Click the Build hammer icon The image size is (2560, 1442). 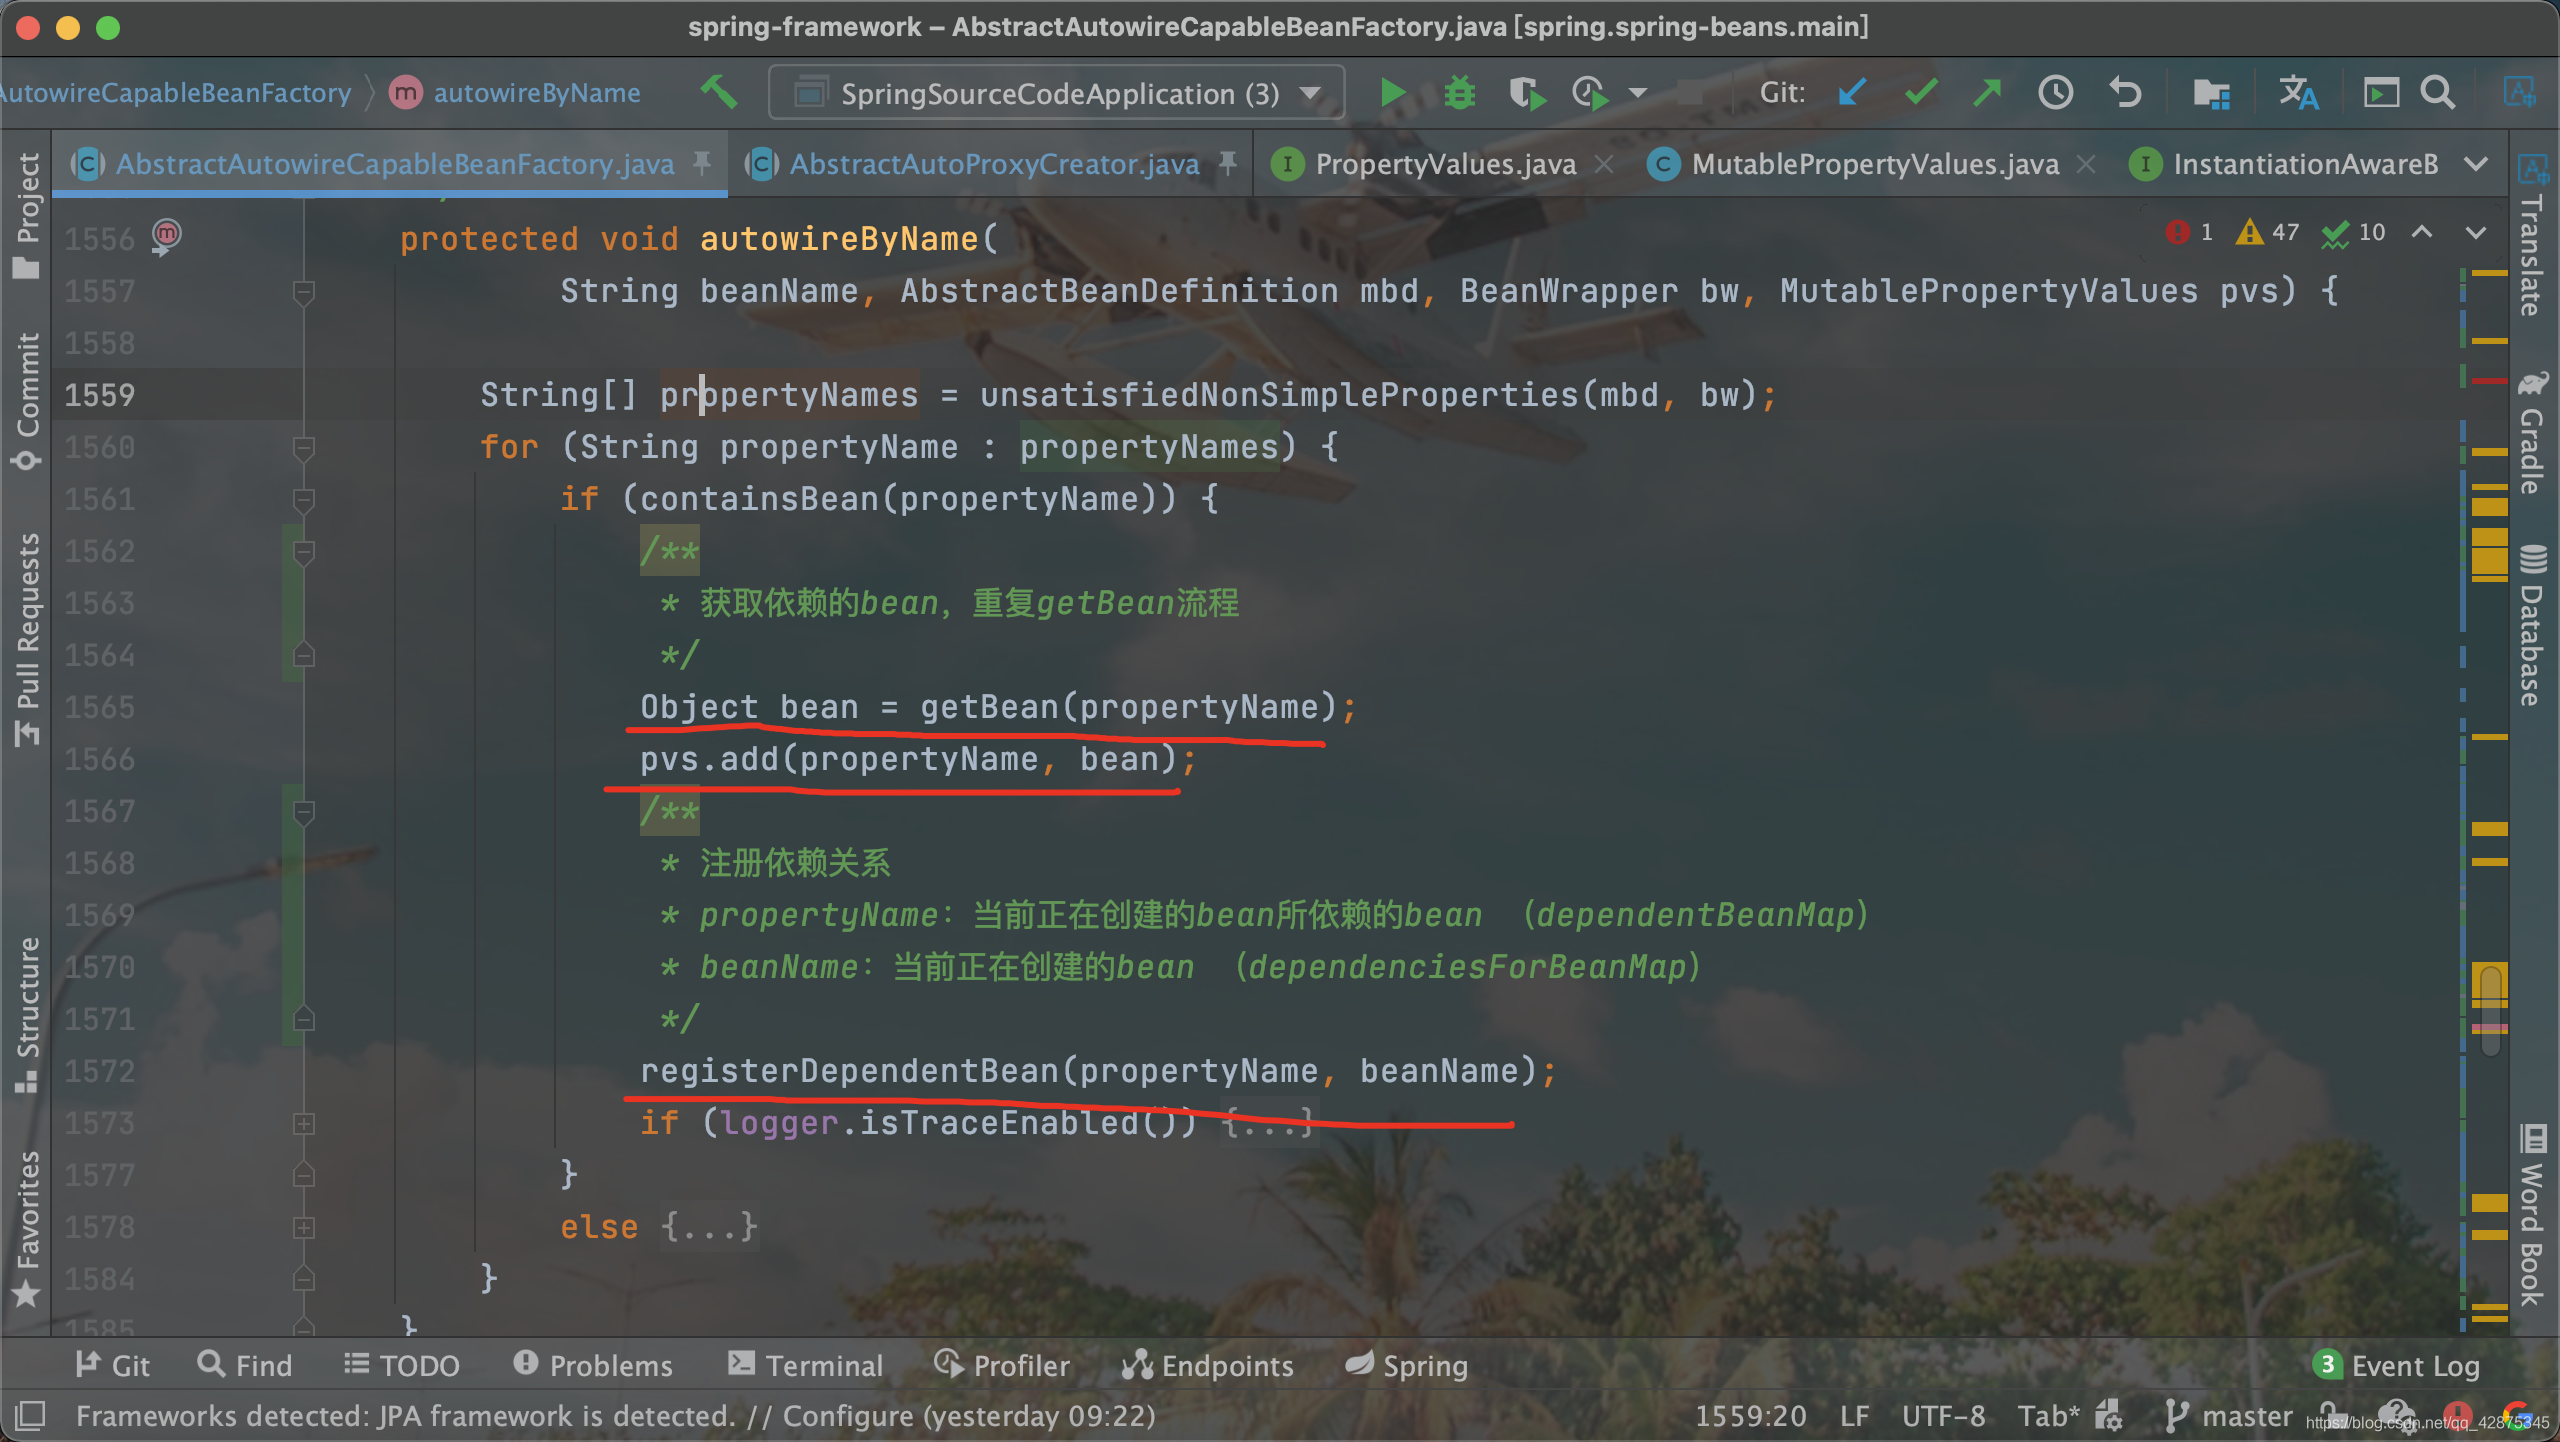718,93
